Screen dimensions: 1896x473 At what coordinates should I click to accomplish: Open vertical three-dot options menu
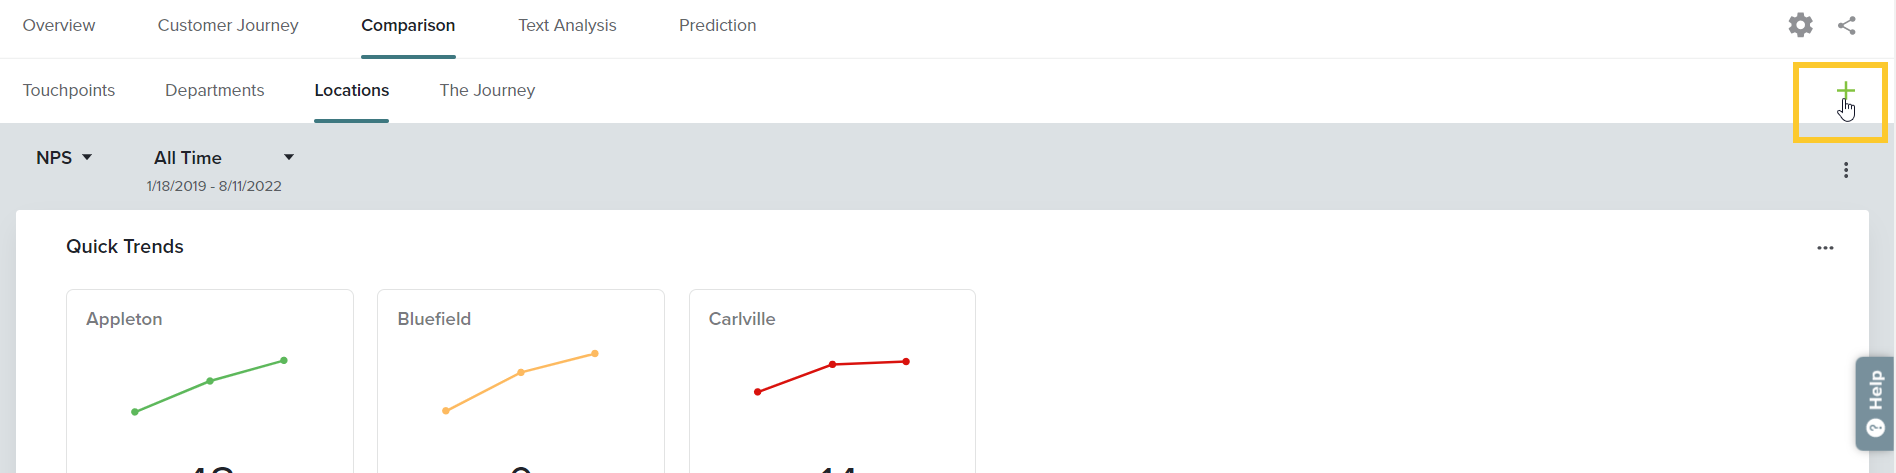point(1846,170)
